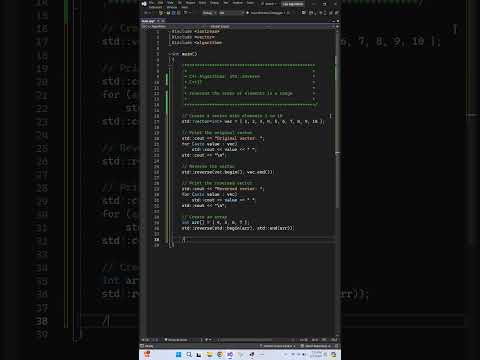Screen dimensions: 480x360
Task: Click the std::reverse(std::begin(arr), std::end(arr)) line
Action: pos(238,228)
